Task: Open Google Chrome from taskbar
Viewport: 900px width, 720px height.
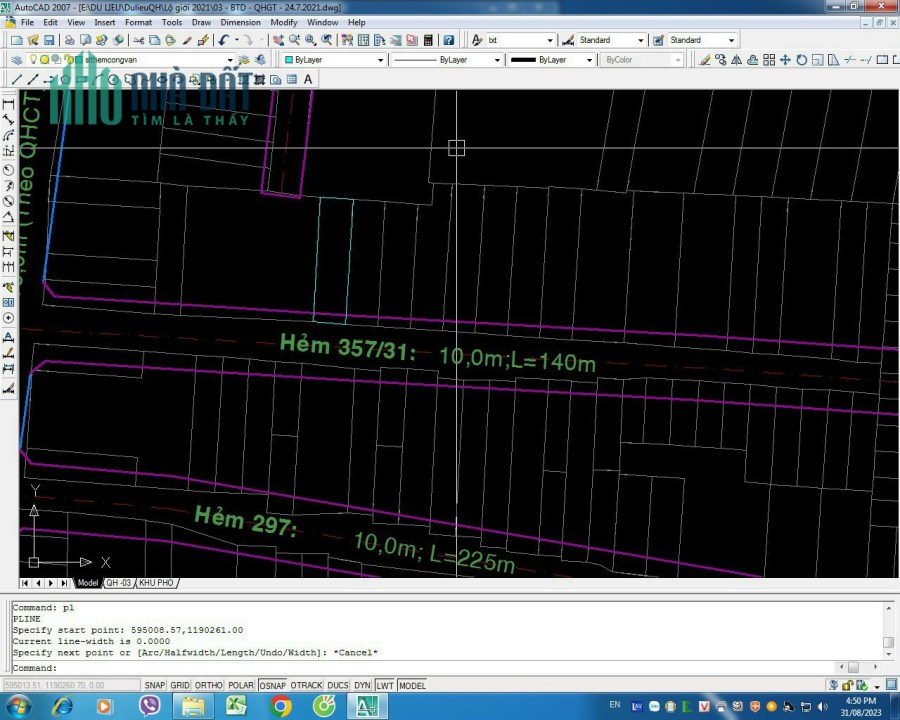Action: pos(281,706)
